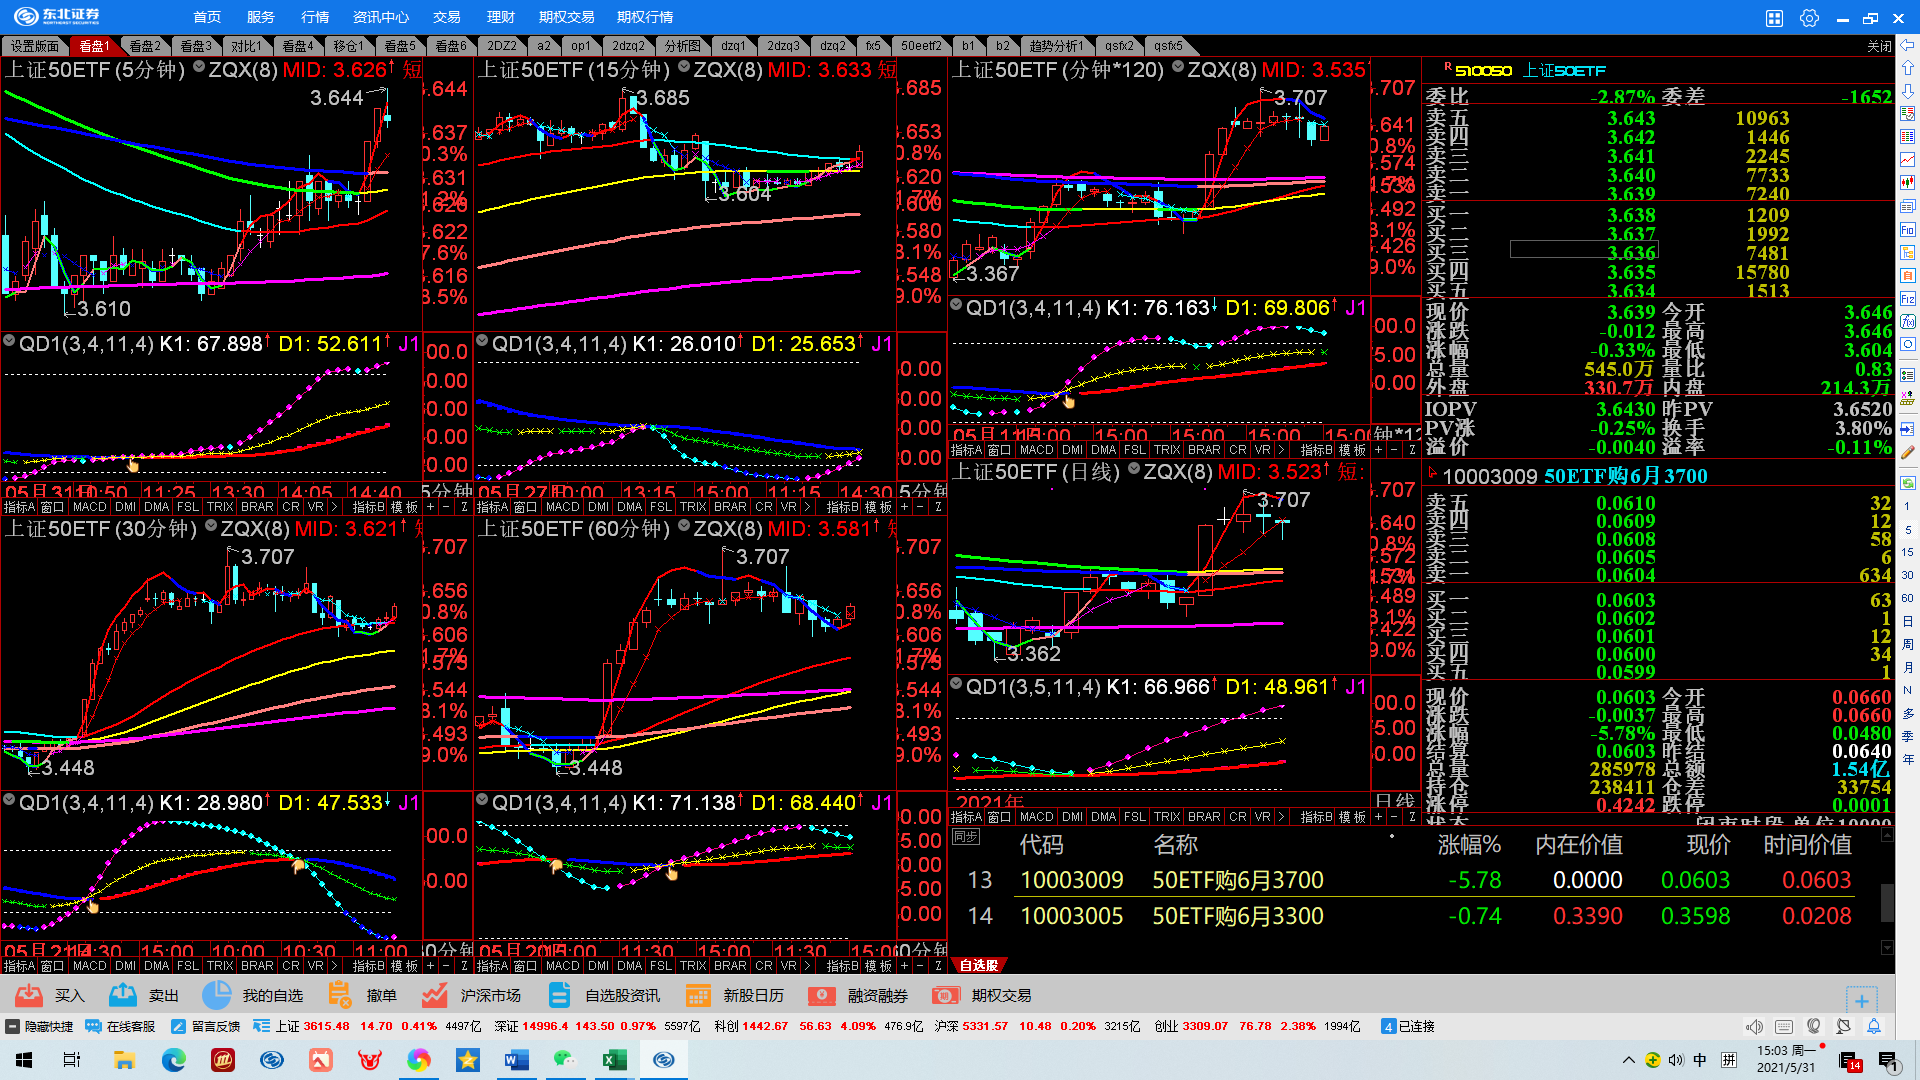Open 指标A selector under 日线 chart
This screenshot has height=1080, width=1920.
[966, 817]
